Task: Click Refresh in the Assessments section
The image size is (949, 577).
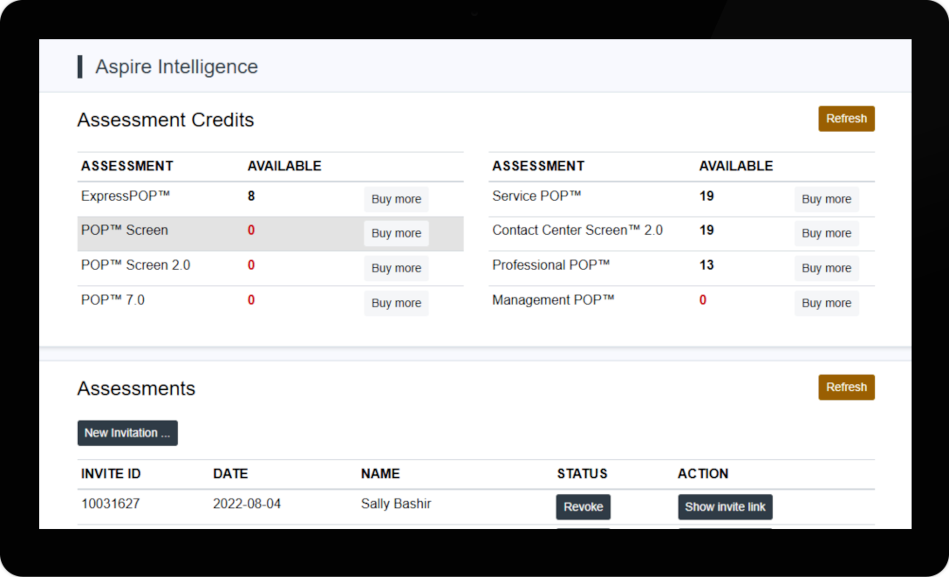Action: pyautogui.click(x=846, y=387)
